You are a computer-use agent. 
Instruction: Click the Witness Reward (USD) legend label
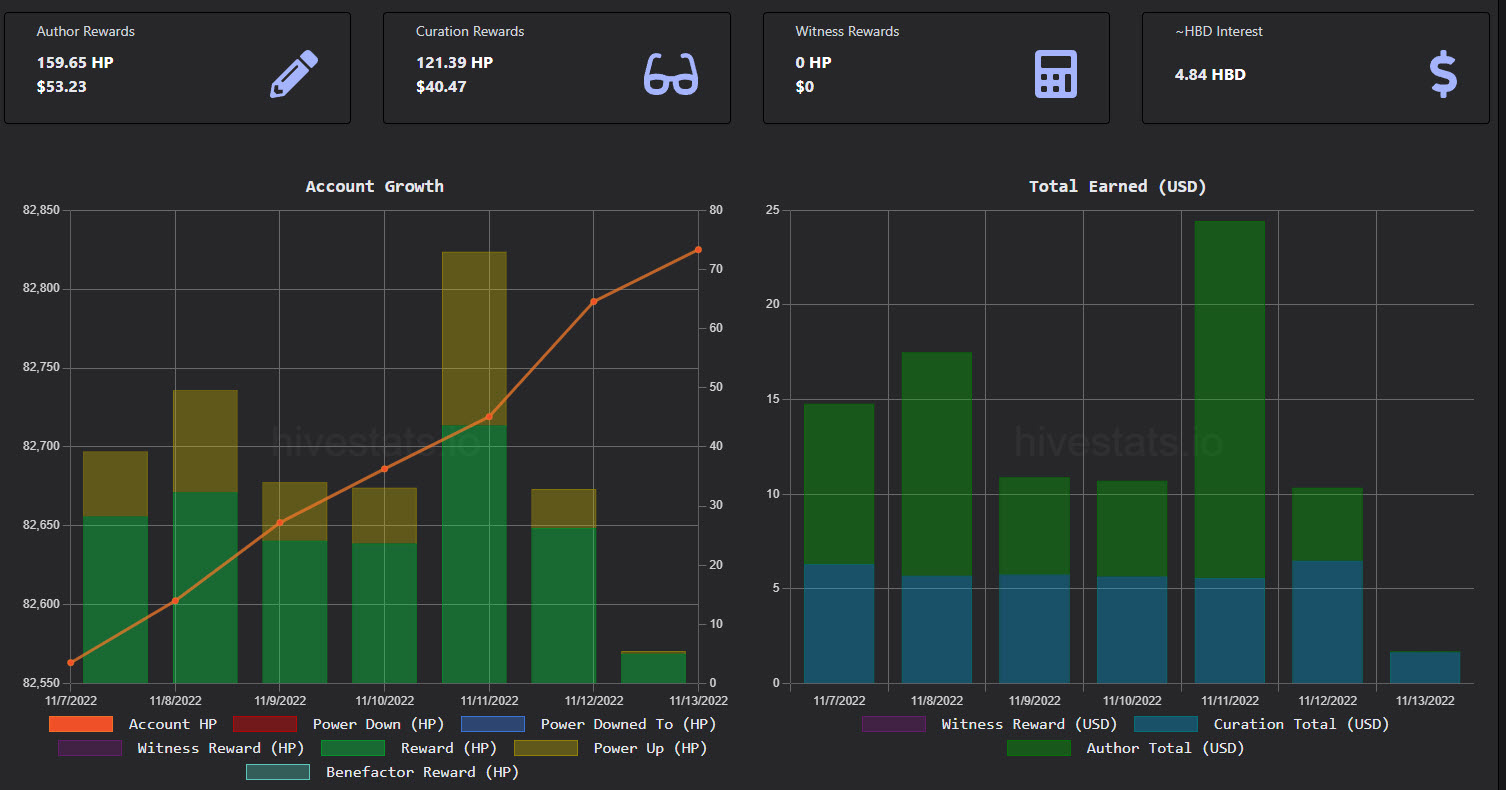(1029, 724)
